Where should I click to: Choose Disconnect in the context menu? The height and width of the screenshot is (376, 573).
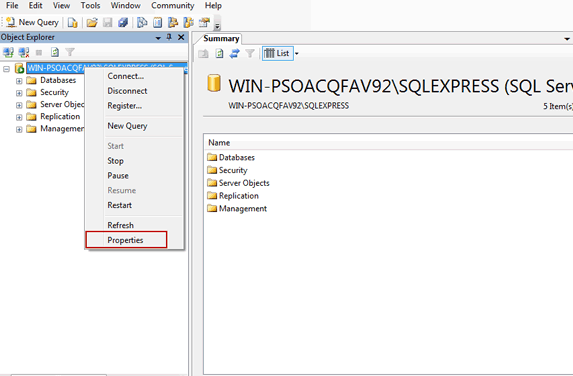127,91
